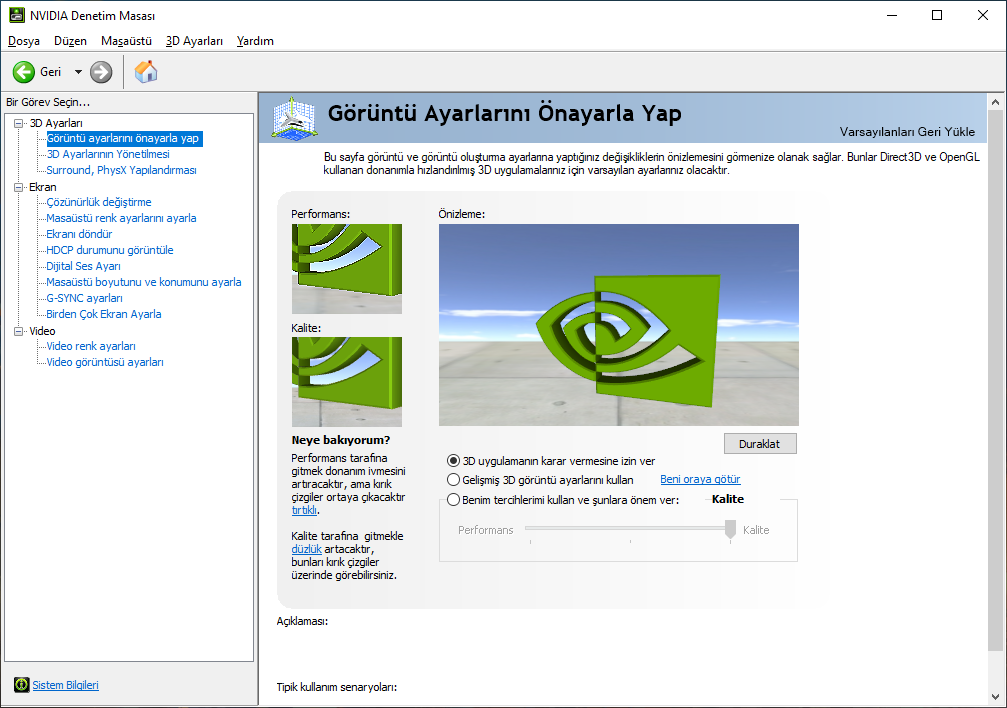
Task: Open the 3D Ayarları menu
Action: click(195, 41)
